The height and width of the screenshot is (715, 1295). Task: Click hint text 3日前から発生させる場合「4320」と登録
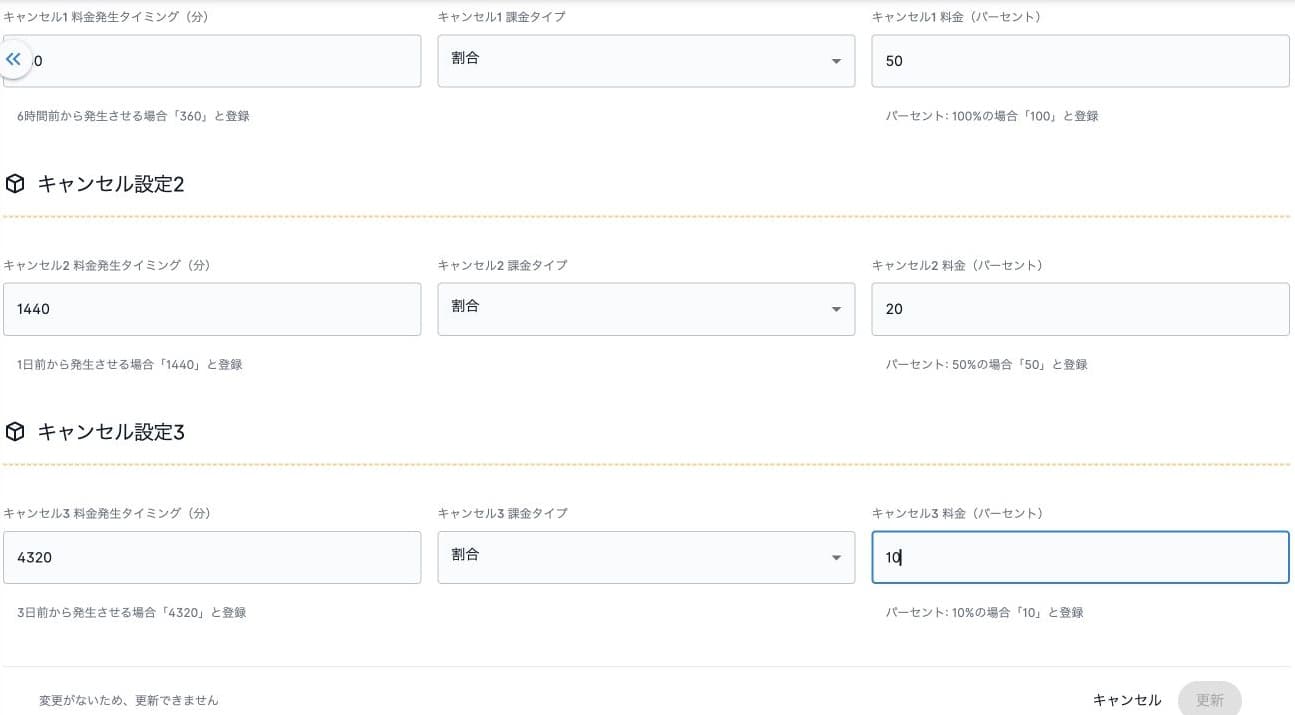132,612
